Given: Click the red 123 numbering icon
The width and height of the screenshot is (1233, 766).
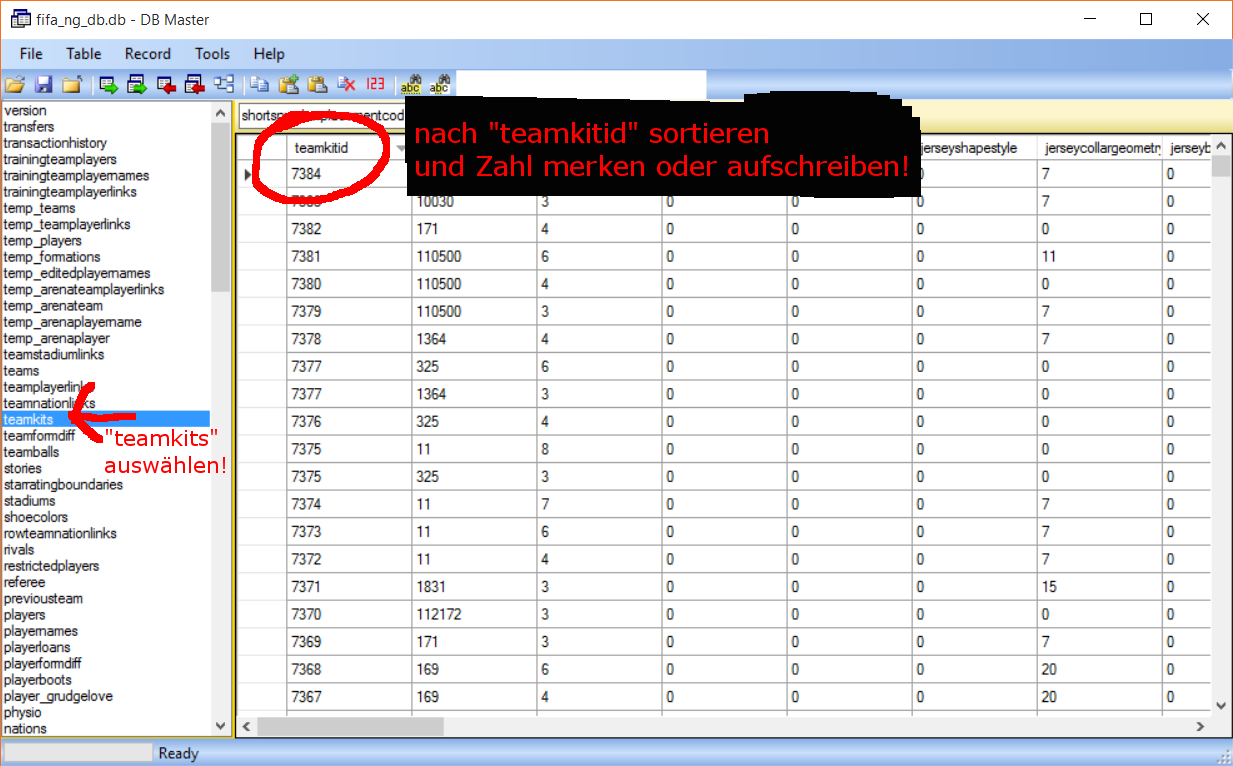Looking at the screenshot, I should pyautogui.click(x=376, y=85).
